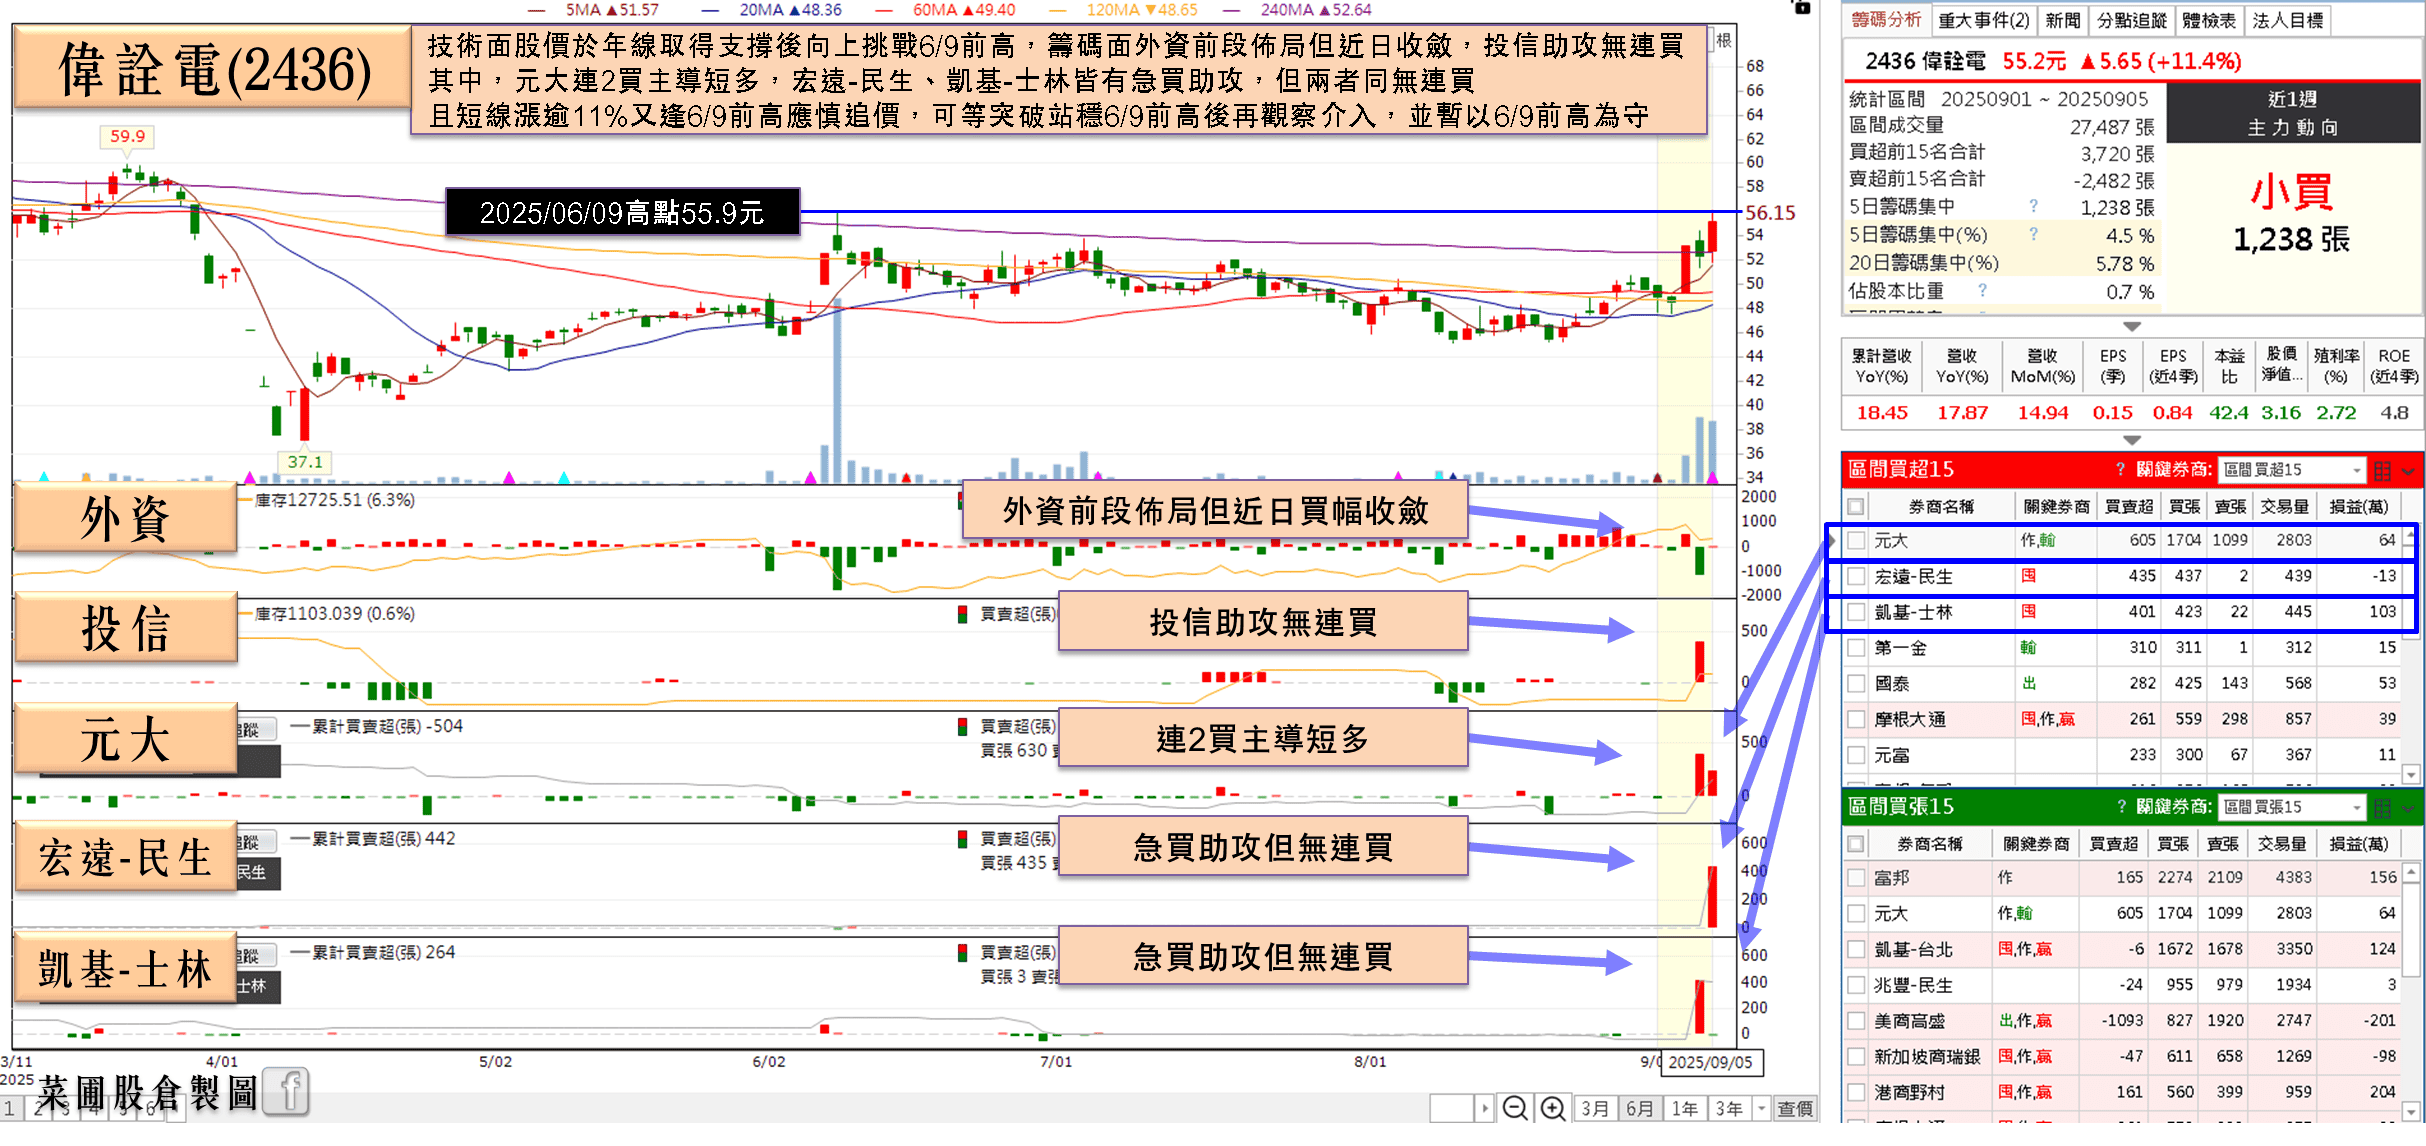Select the 1年 chart range button
This screenshot has width=2426, height=1146.
pyautogui.click(x=1685, y=1108)
